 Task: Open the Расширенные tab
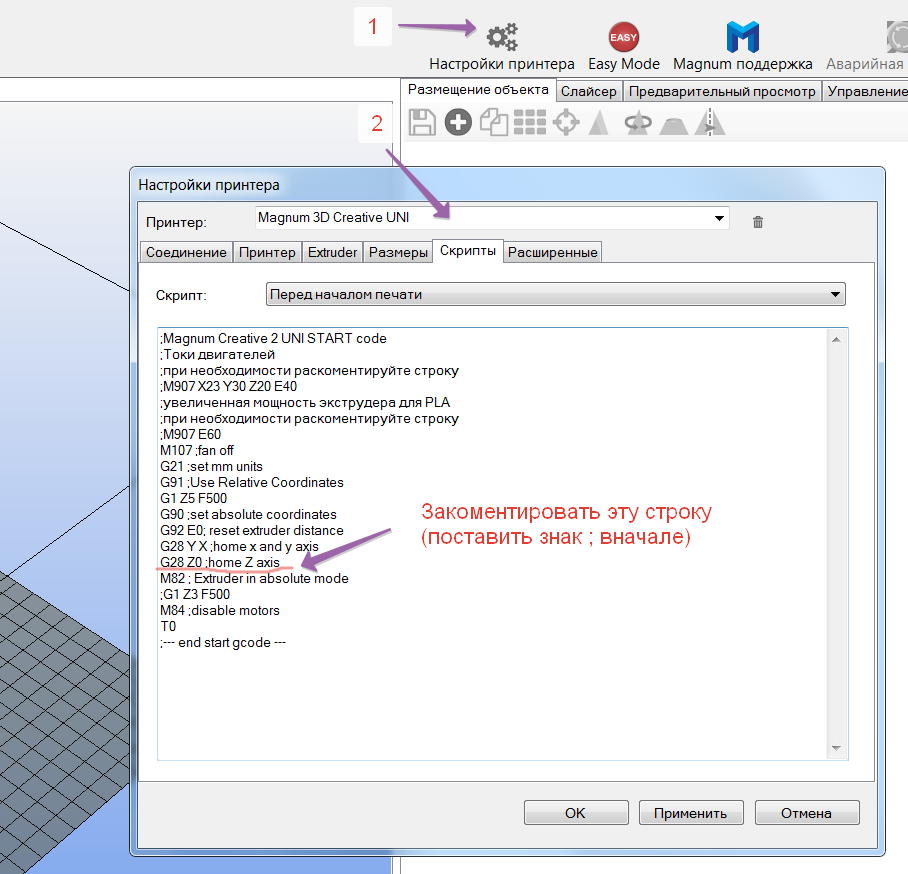552,253
